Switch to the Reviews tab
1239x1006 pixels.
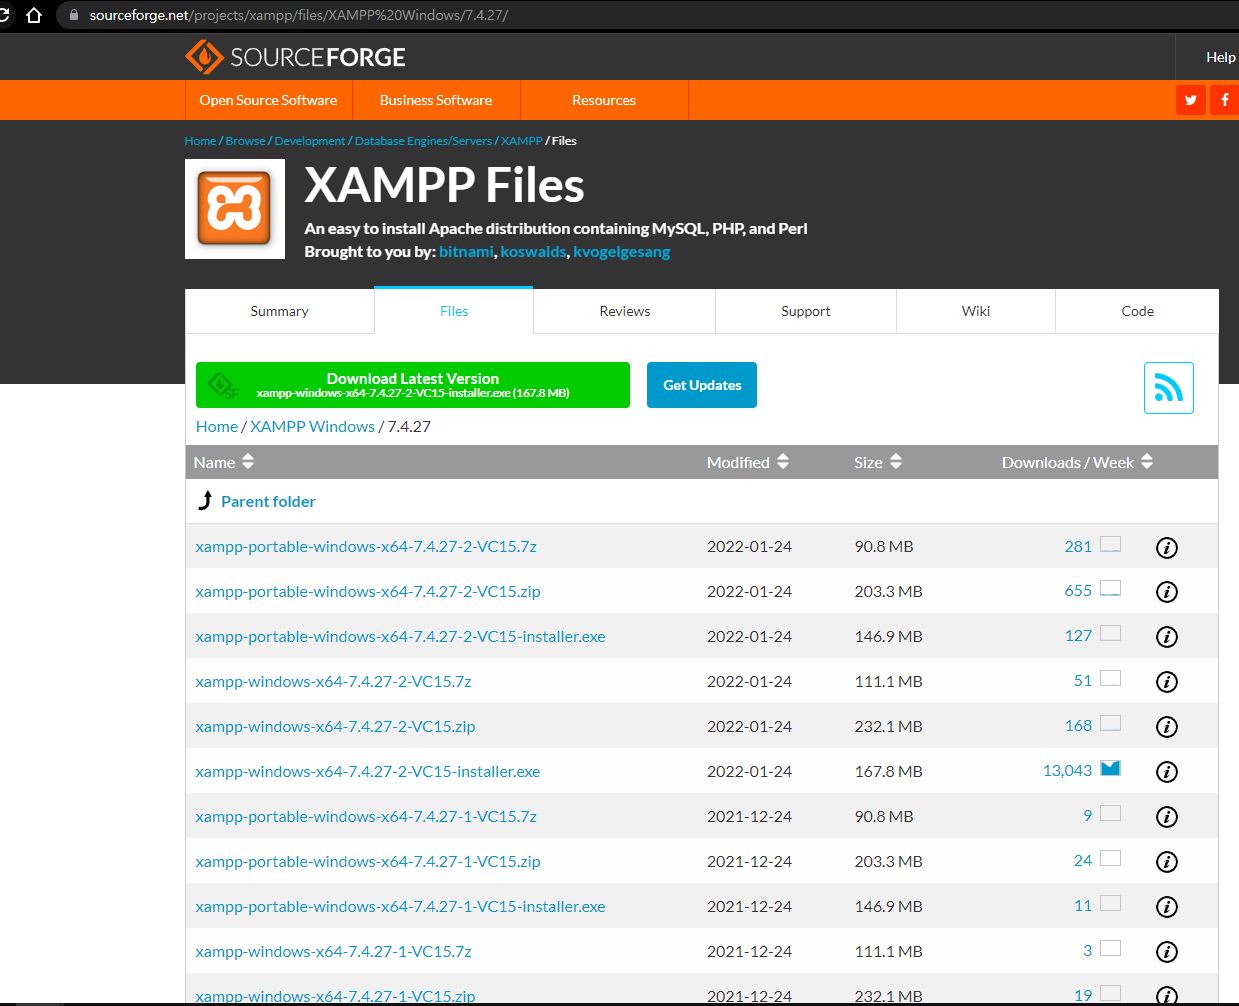point(625,311)
